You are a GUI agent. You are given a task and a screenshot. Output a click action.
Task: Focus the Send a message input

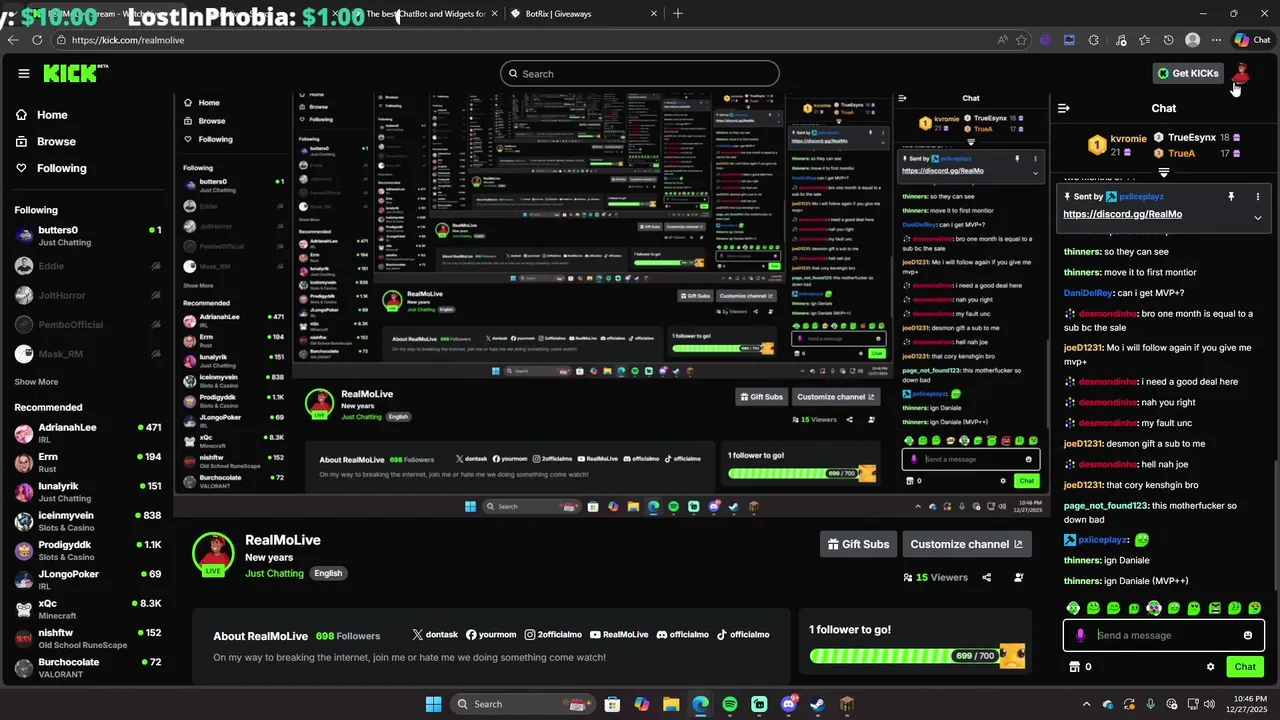(x=1164, y=635)
